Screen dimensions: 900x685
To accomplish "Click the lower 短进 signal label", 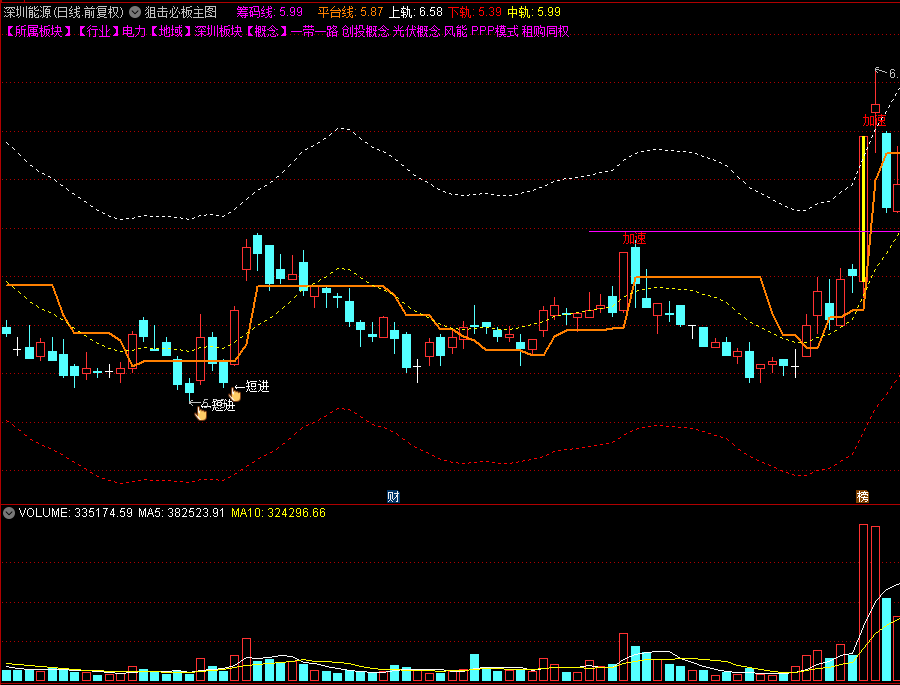I will 223,405.
